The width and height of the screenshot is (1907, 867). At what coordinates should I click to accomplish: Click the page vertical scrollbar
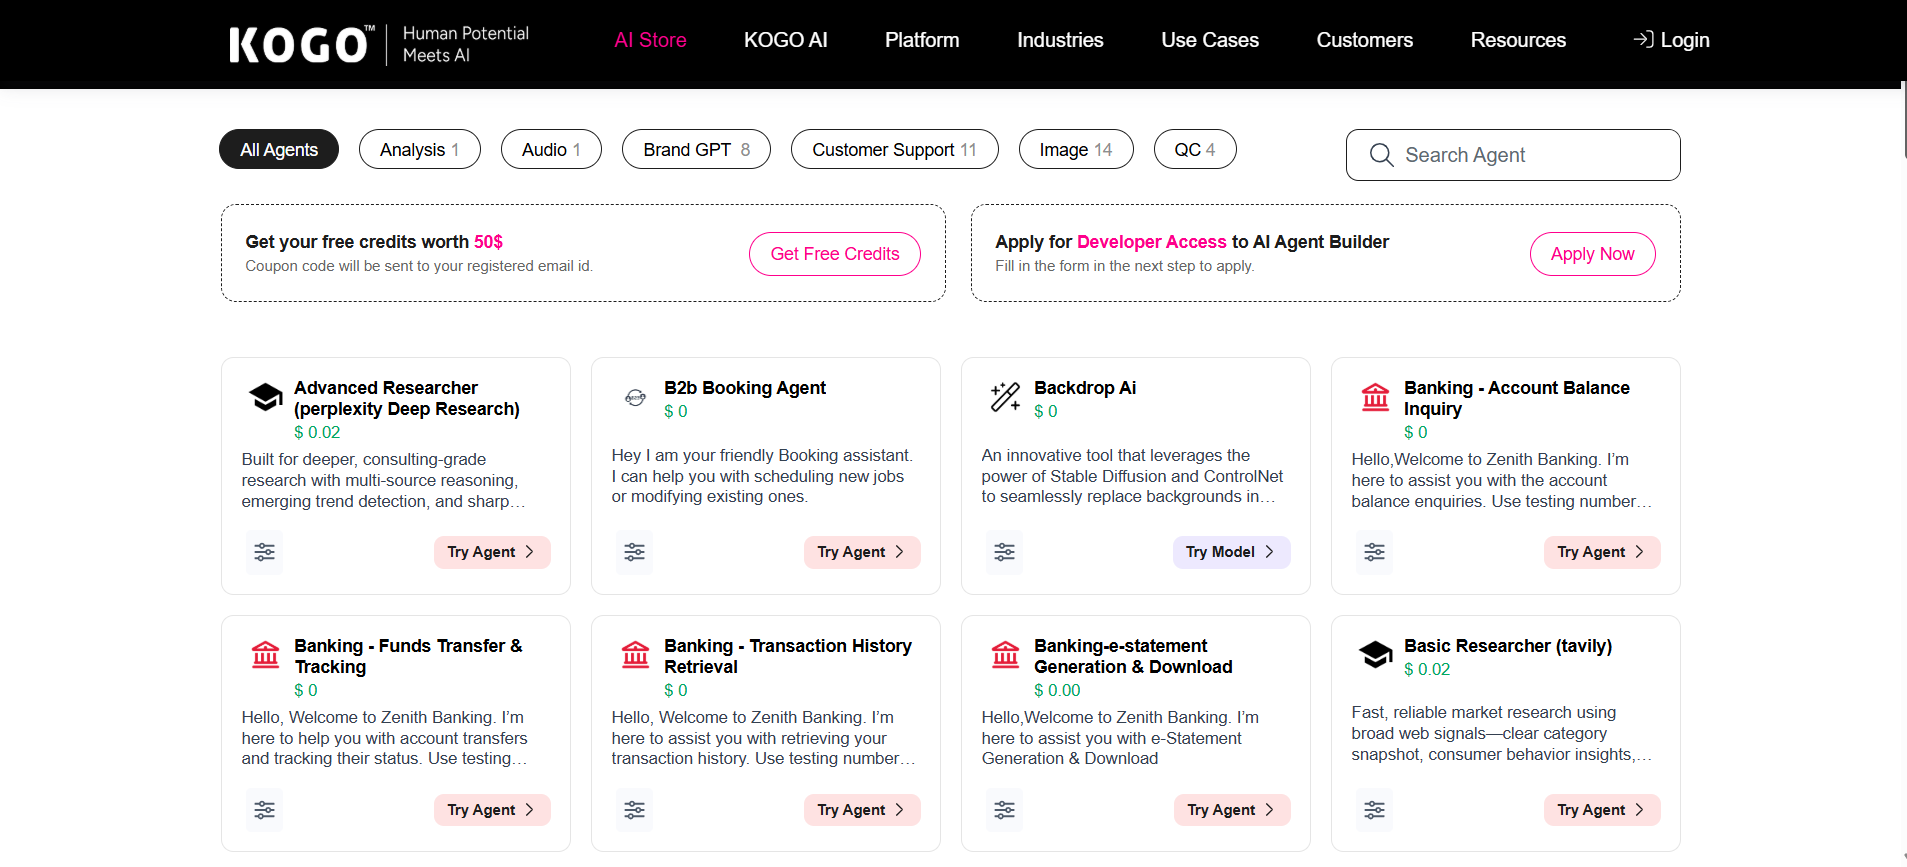(1903, 120)
